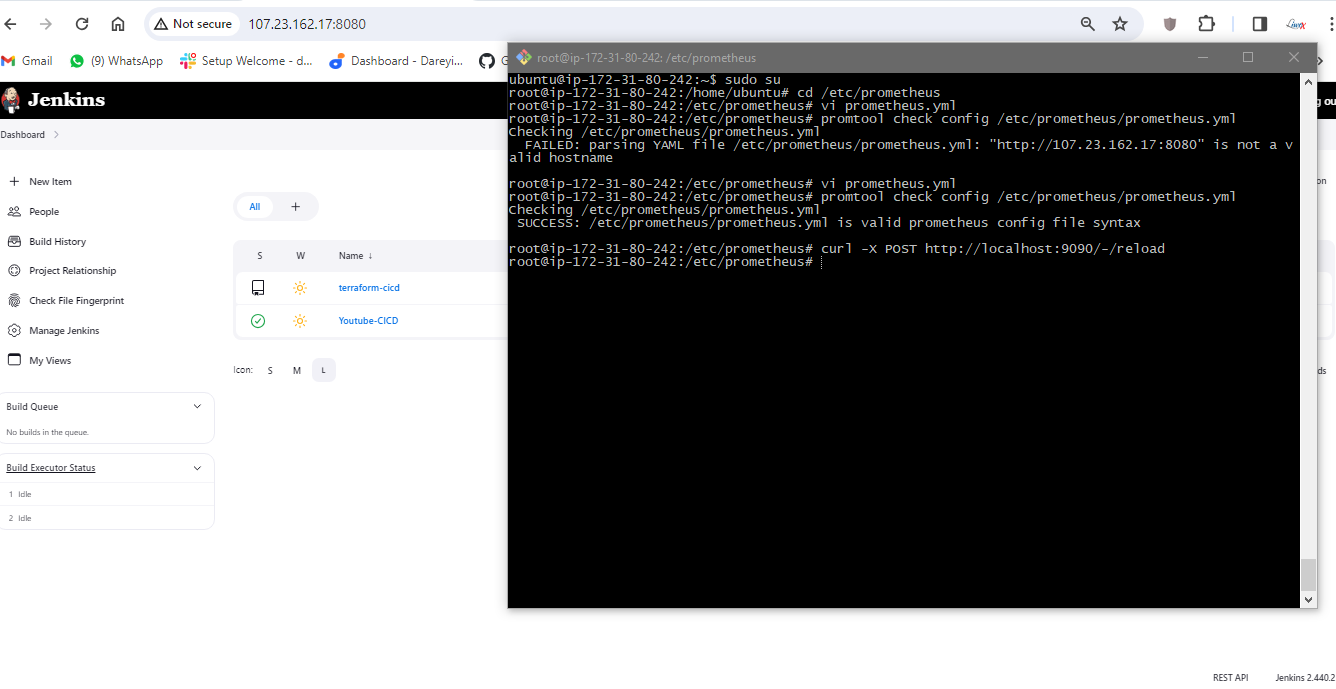The height and width of the screenshot is (689, 1336).
Task: Click the terminal scrollbar down arrow
Action: point(1308,599)
